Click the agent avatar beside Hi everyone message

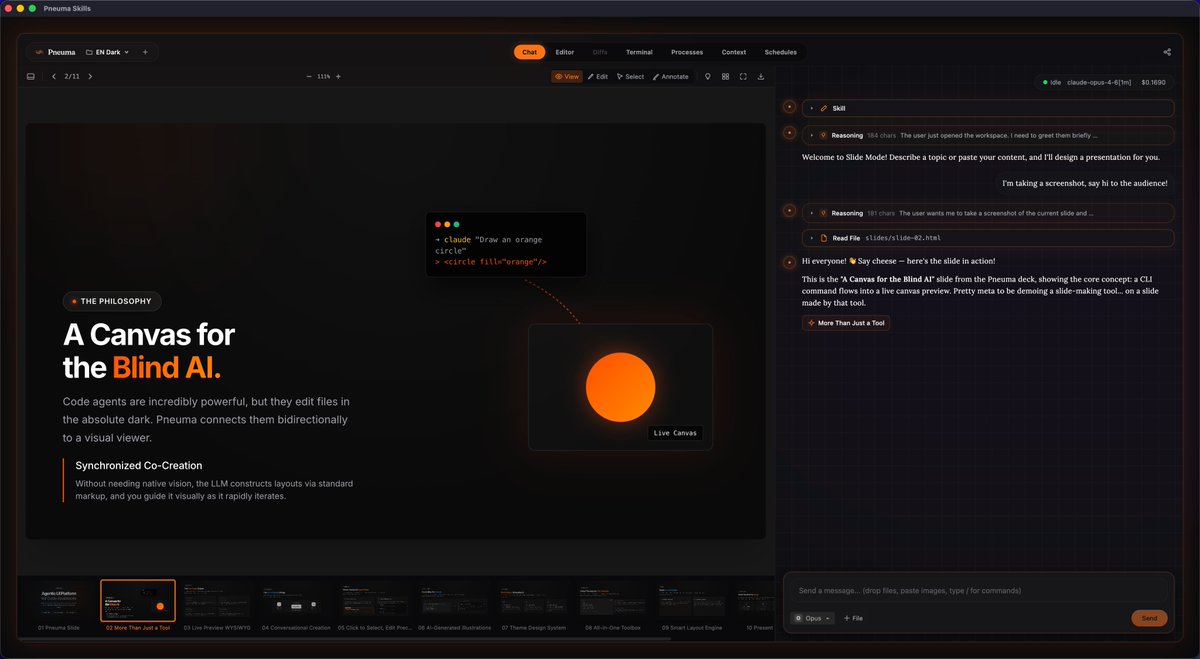(789, 260)
